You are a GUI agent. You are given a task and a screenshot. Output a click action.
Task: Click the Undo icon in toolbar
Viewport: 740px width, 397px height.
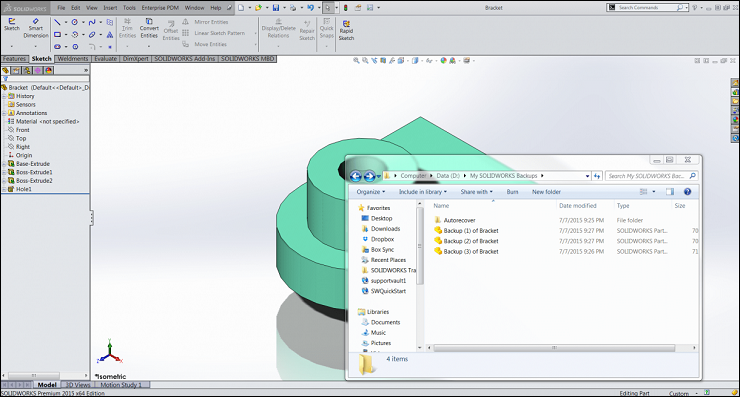(x=310, y=8)
